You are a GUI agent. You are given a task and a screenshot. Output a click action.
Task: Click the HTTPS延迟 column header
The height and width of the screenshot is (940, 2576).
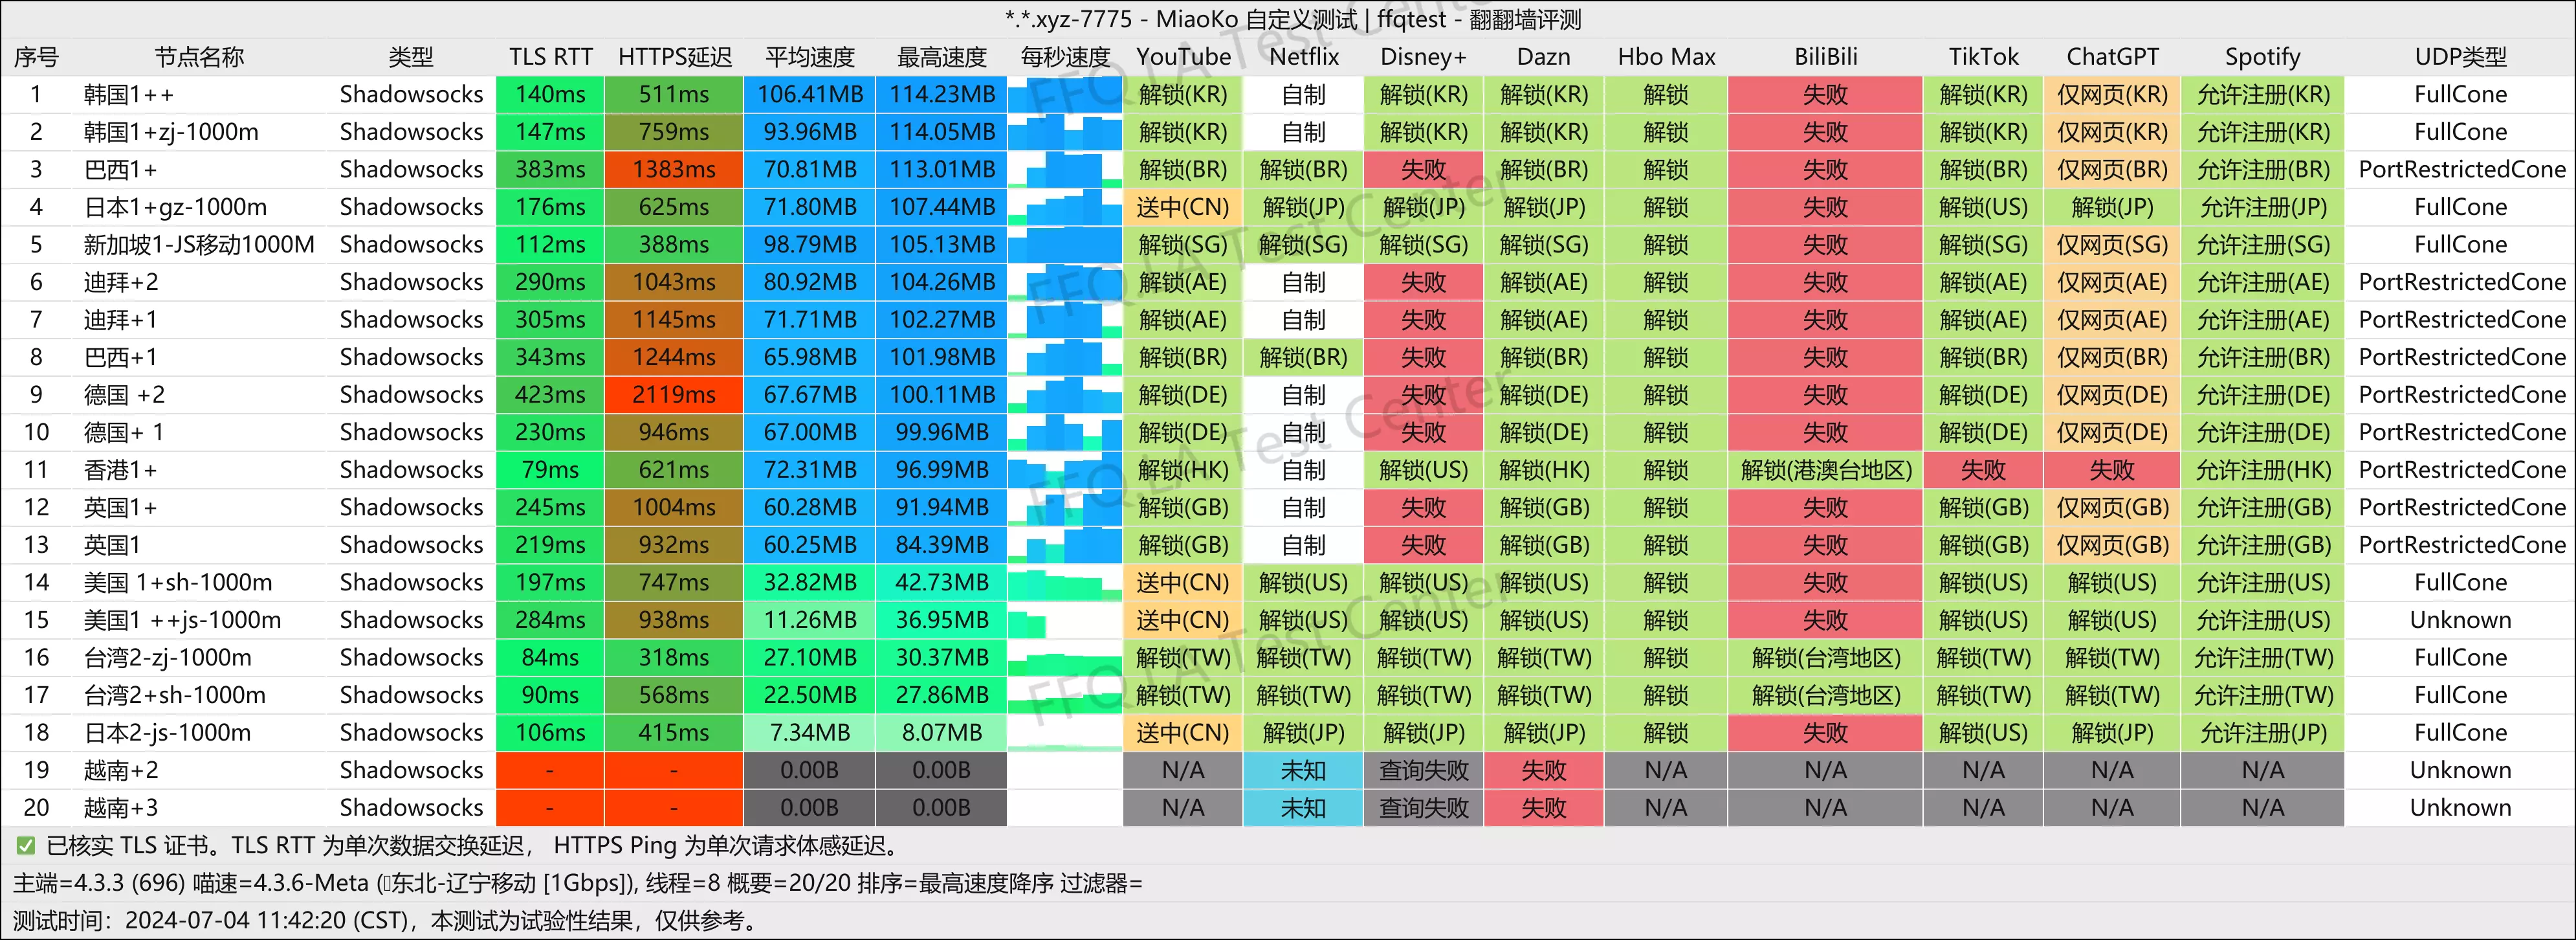click(674, 57)
